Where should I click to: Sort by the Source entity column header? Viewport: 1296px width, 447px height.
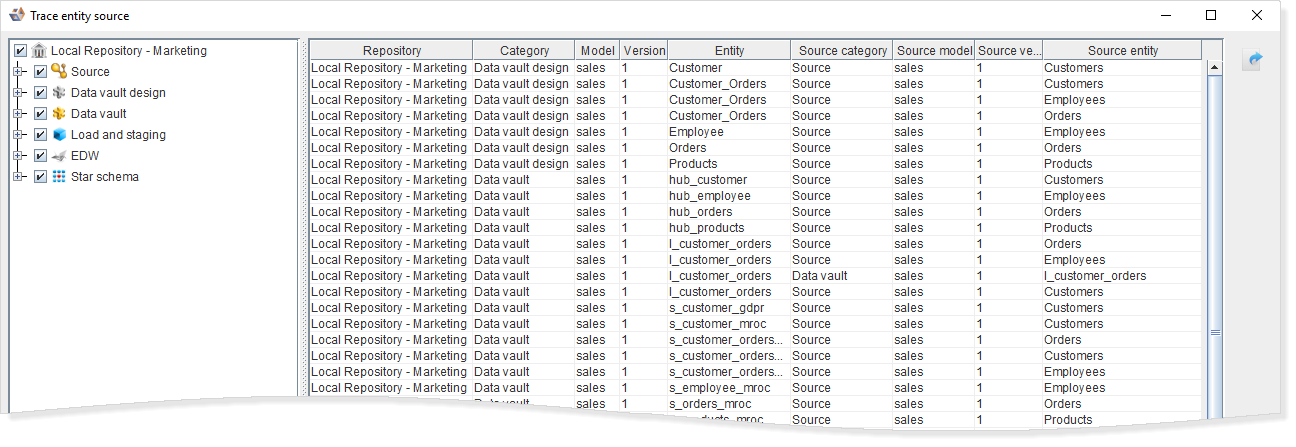[x=1122, y=51]
